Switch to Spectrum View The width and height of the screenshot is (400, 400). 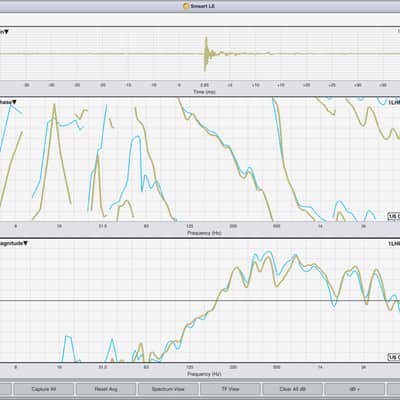[x=168, y=389]
